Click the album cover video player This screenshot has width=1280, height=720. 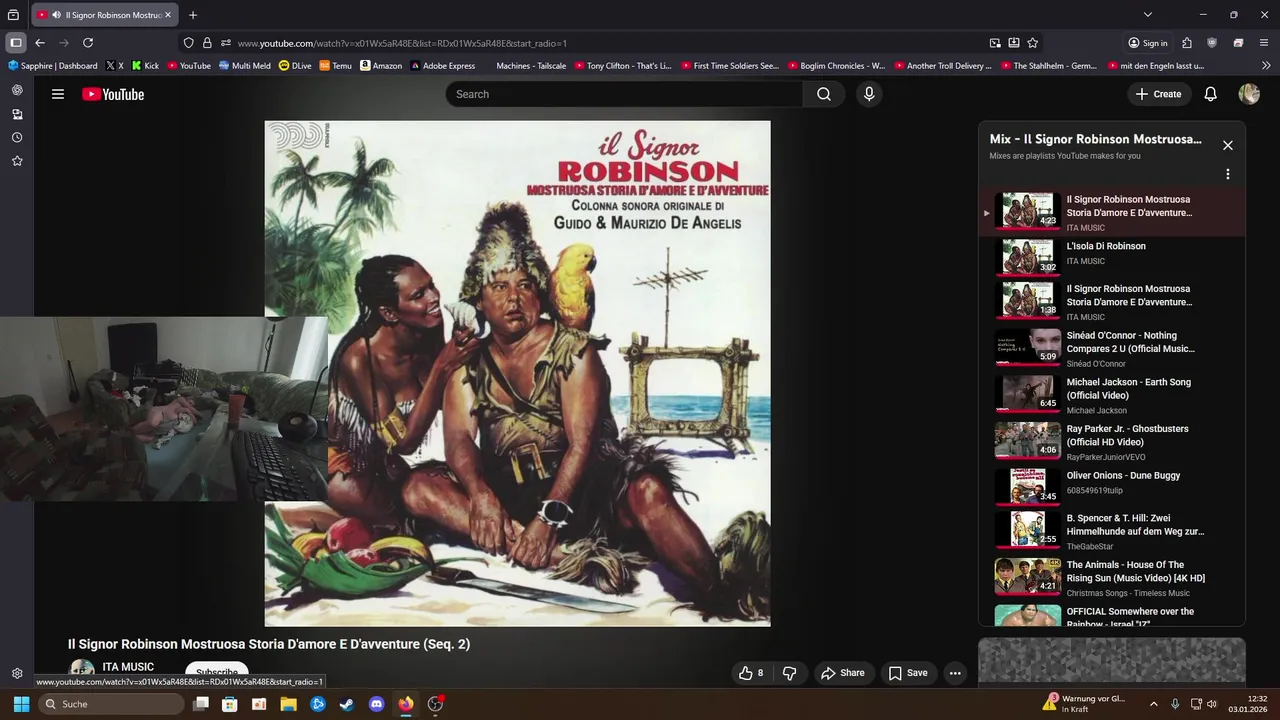[517, 373]
